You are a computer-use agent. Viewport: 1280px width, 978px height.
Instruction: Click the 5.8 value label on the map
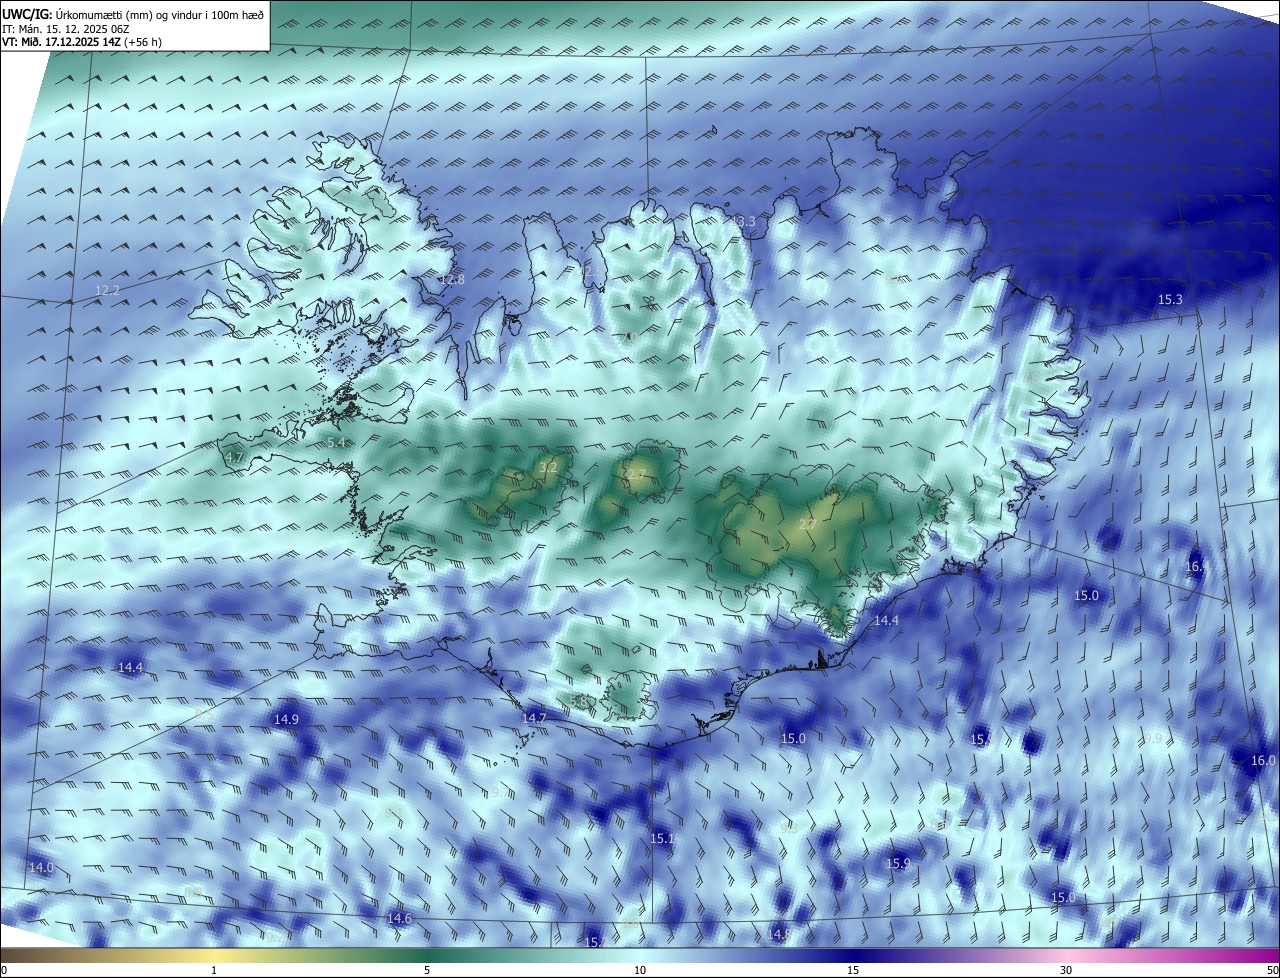pyautogui.click(x=578, y=701)
